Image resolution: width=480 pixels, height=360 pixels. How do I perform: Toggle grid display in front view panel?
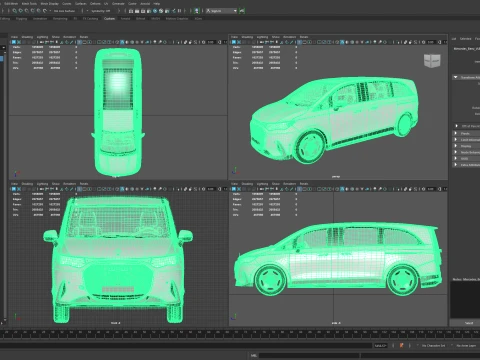79,189
